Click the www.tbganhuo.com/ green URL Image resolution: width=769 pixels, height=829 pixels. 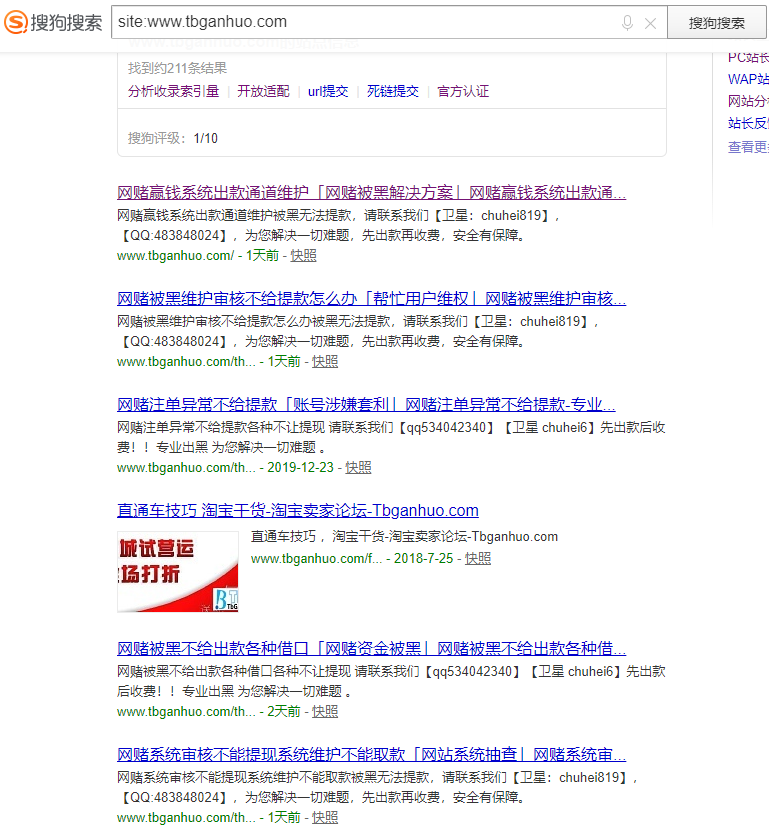(175, 255)
